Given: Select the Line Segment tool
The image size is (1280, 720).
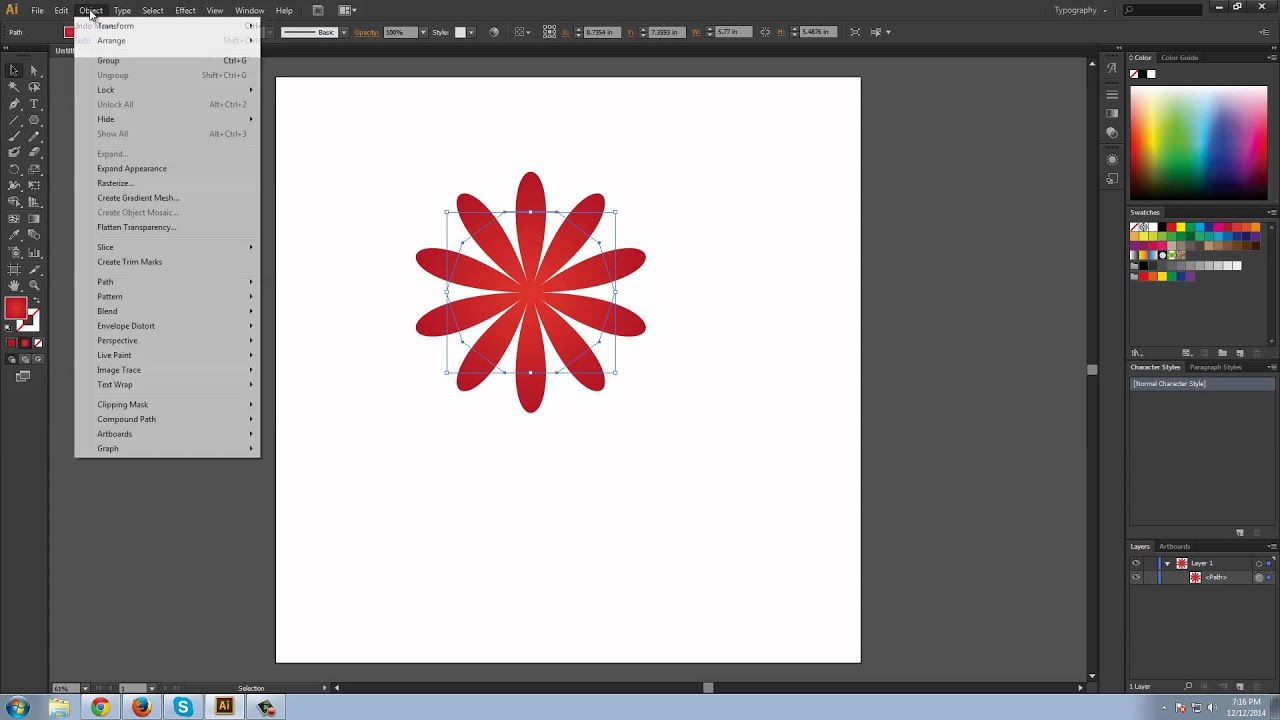Looking at the screenshot, I should click(14, 120).
